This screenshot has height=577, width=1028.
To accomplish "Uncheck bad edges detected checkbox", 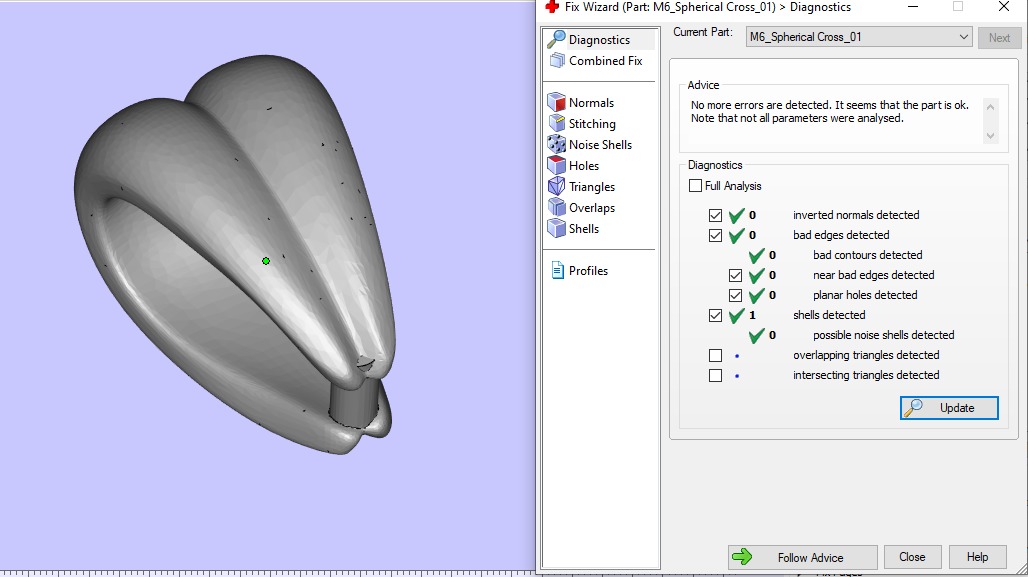I will tap(715, 235).
